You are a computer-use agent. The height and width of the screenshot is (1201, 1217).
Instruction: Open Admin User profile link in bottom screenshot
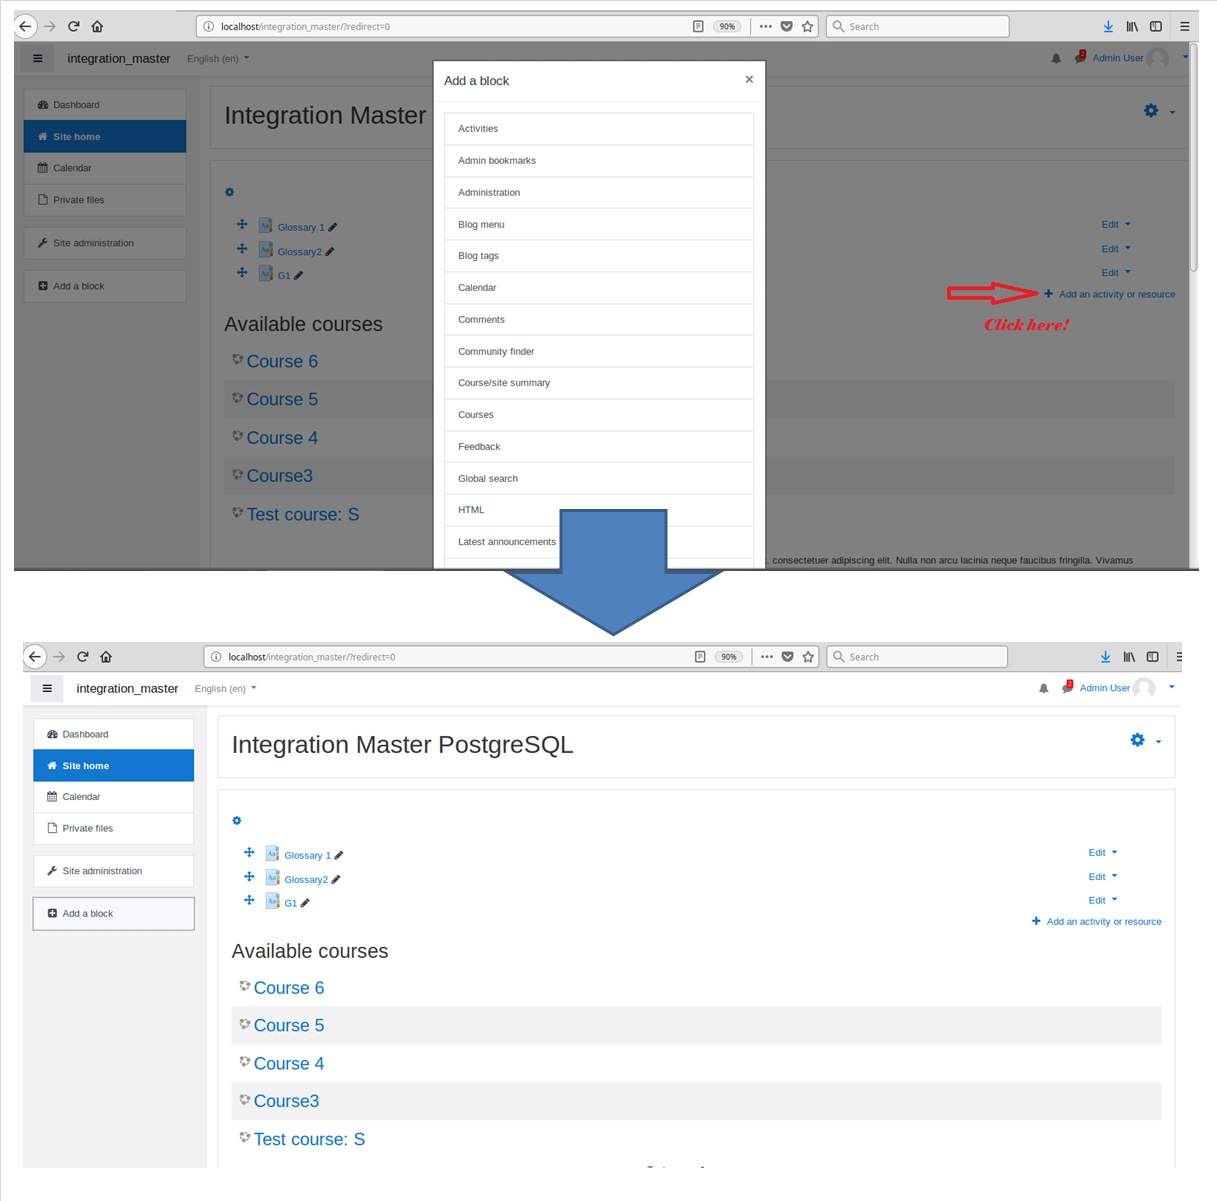[1104, 688]
